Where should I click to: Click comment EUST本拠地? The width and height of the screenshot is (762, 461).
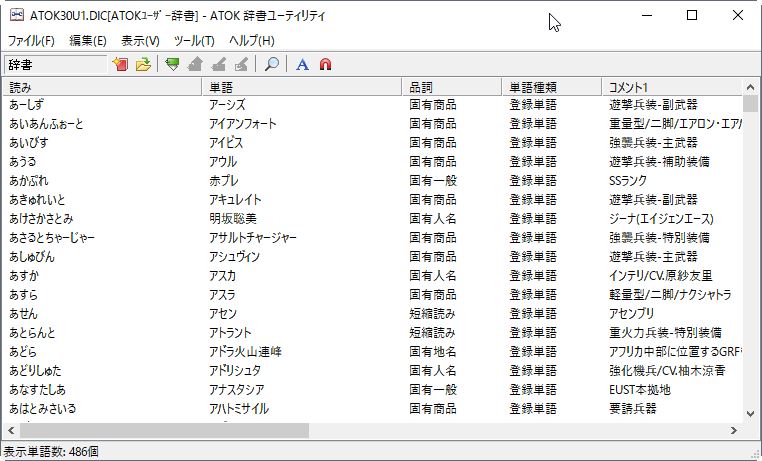coord(640,389)
